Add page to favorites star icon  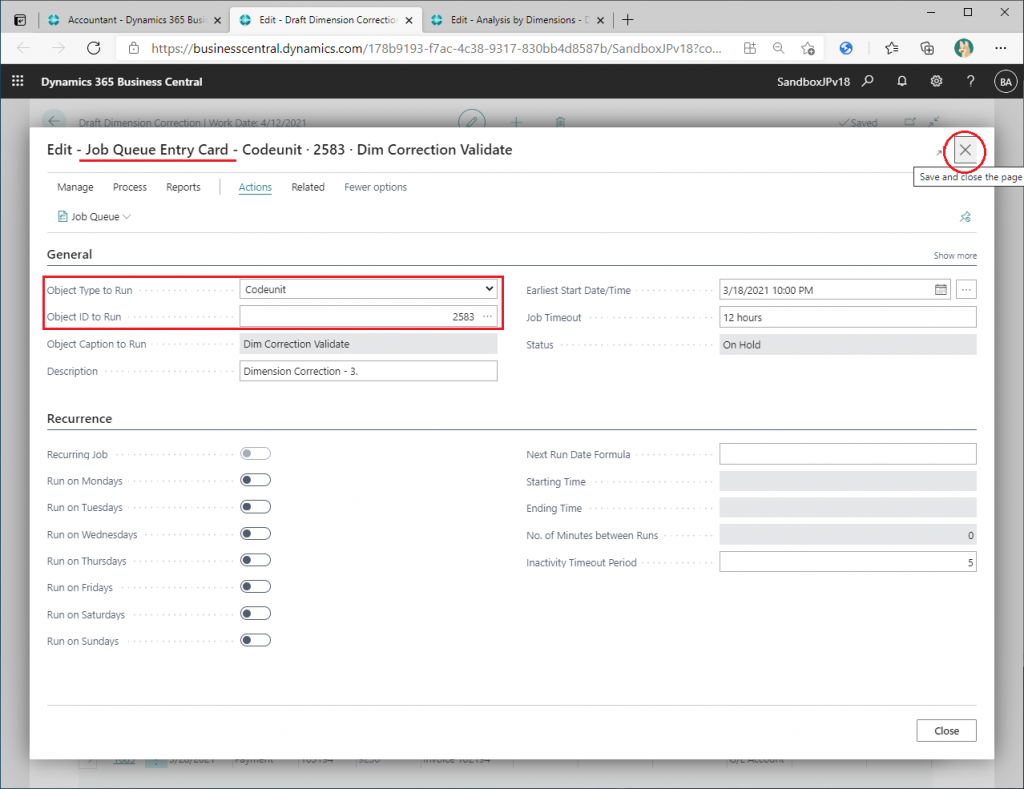pos(808,48)
